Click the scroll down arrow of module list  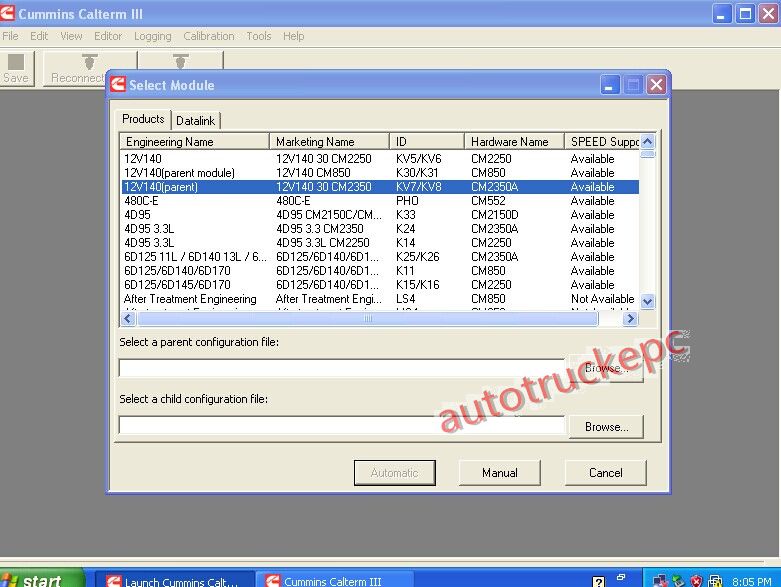pos(648,302)
